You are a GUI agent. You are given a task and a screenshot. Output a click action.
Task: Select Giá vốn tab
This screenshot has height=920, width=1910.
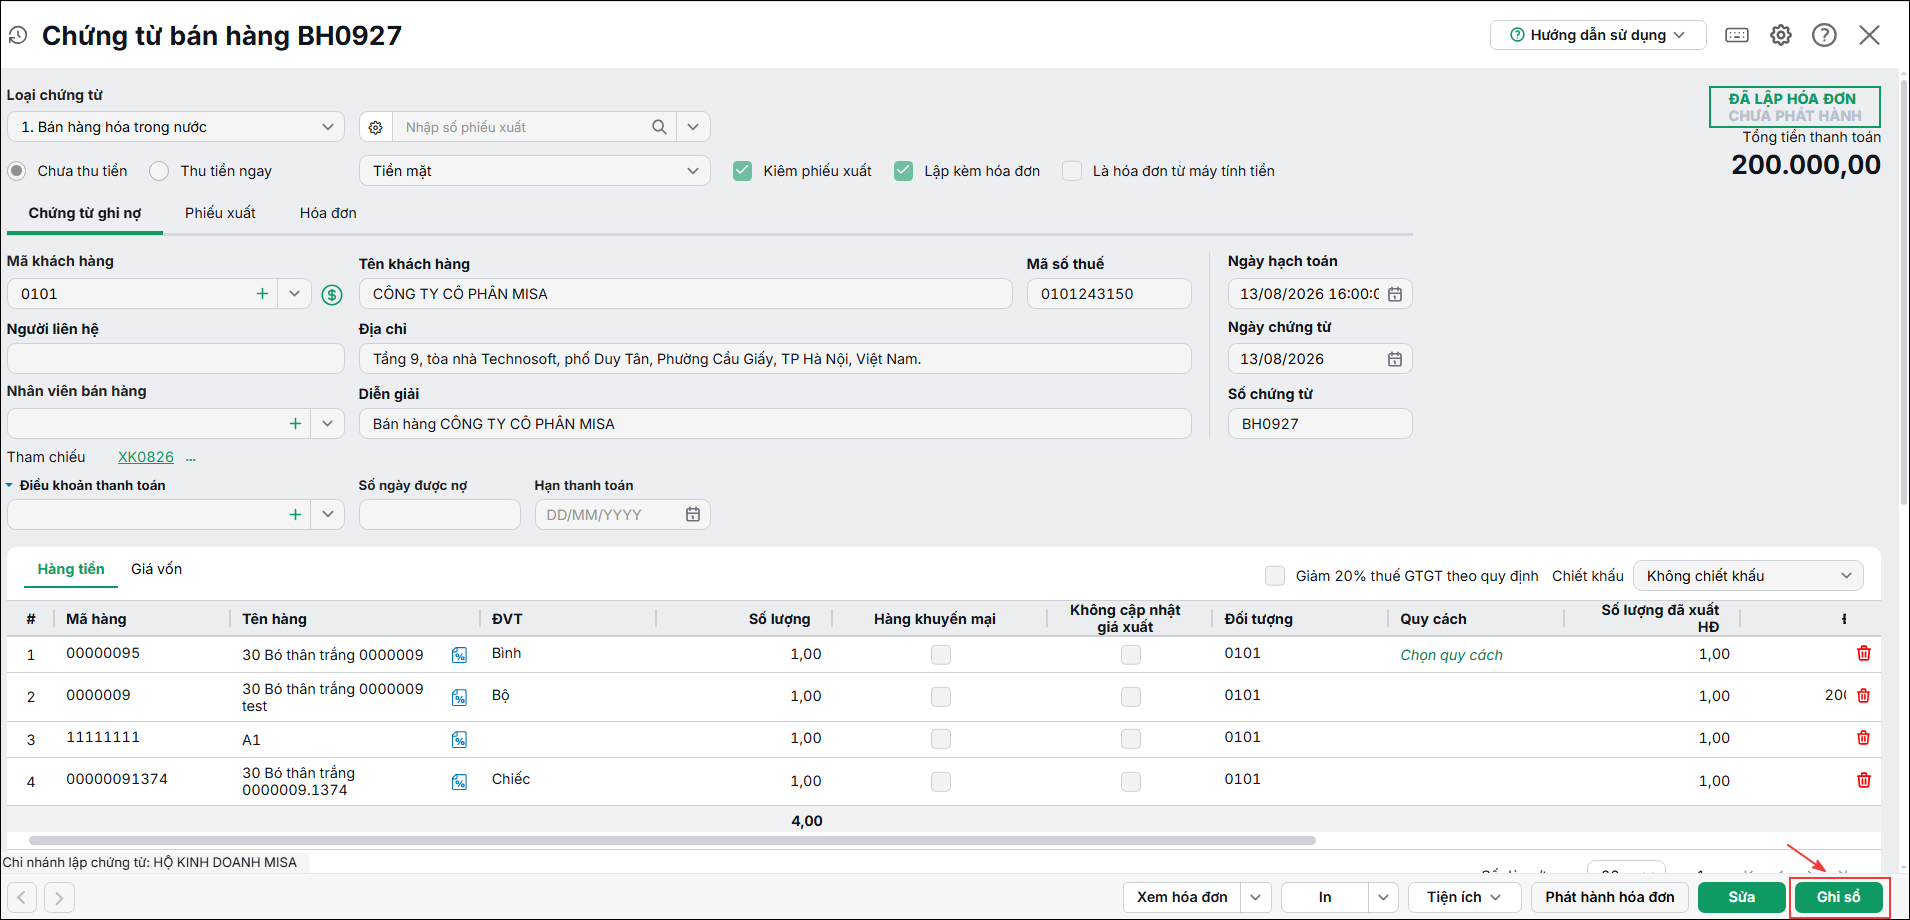click(156, 569)
